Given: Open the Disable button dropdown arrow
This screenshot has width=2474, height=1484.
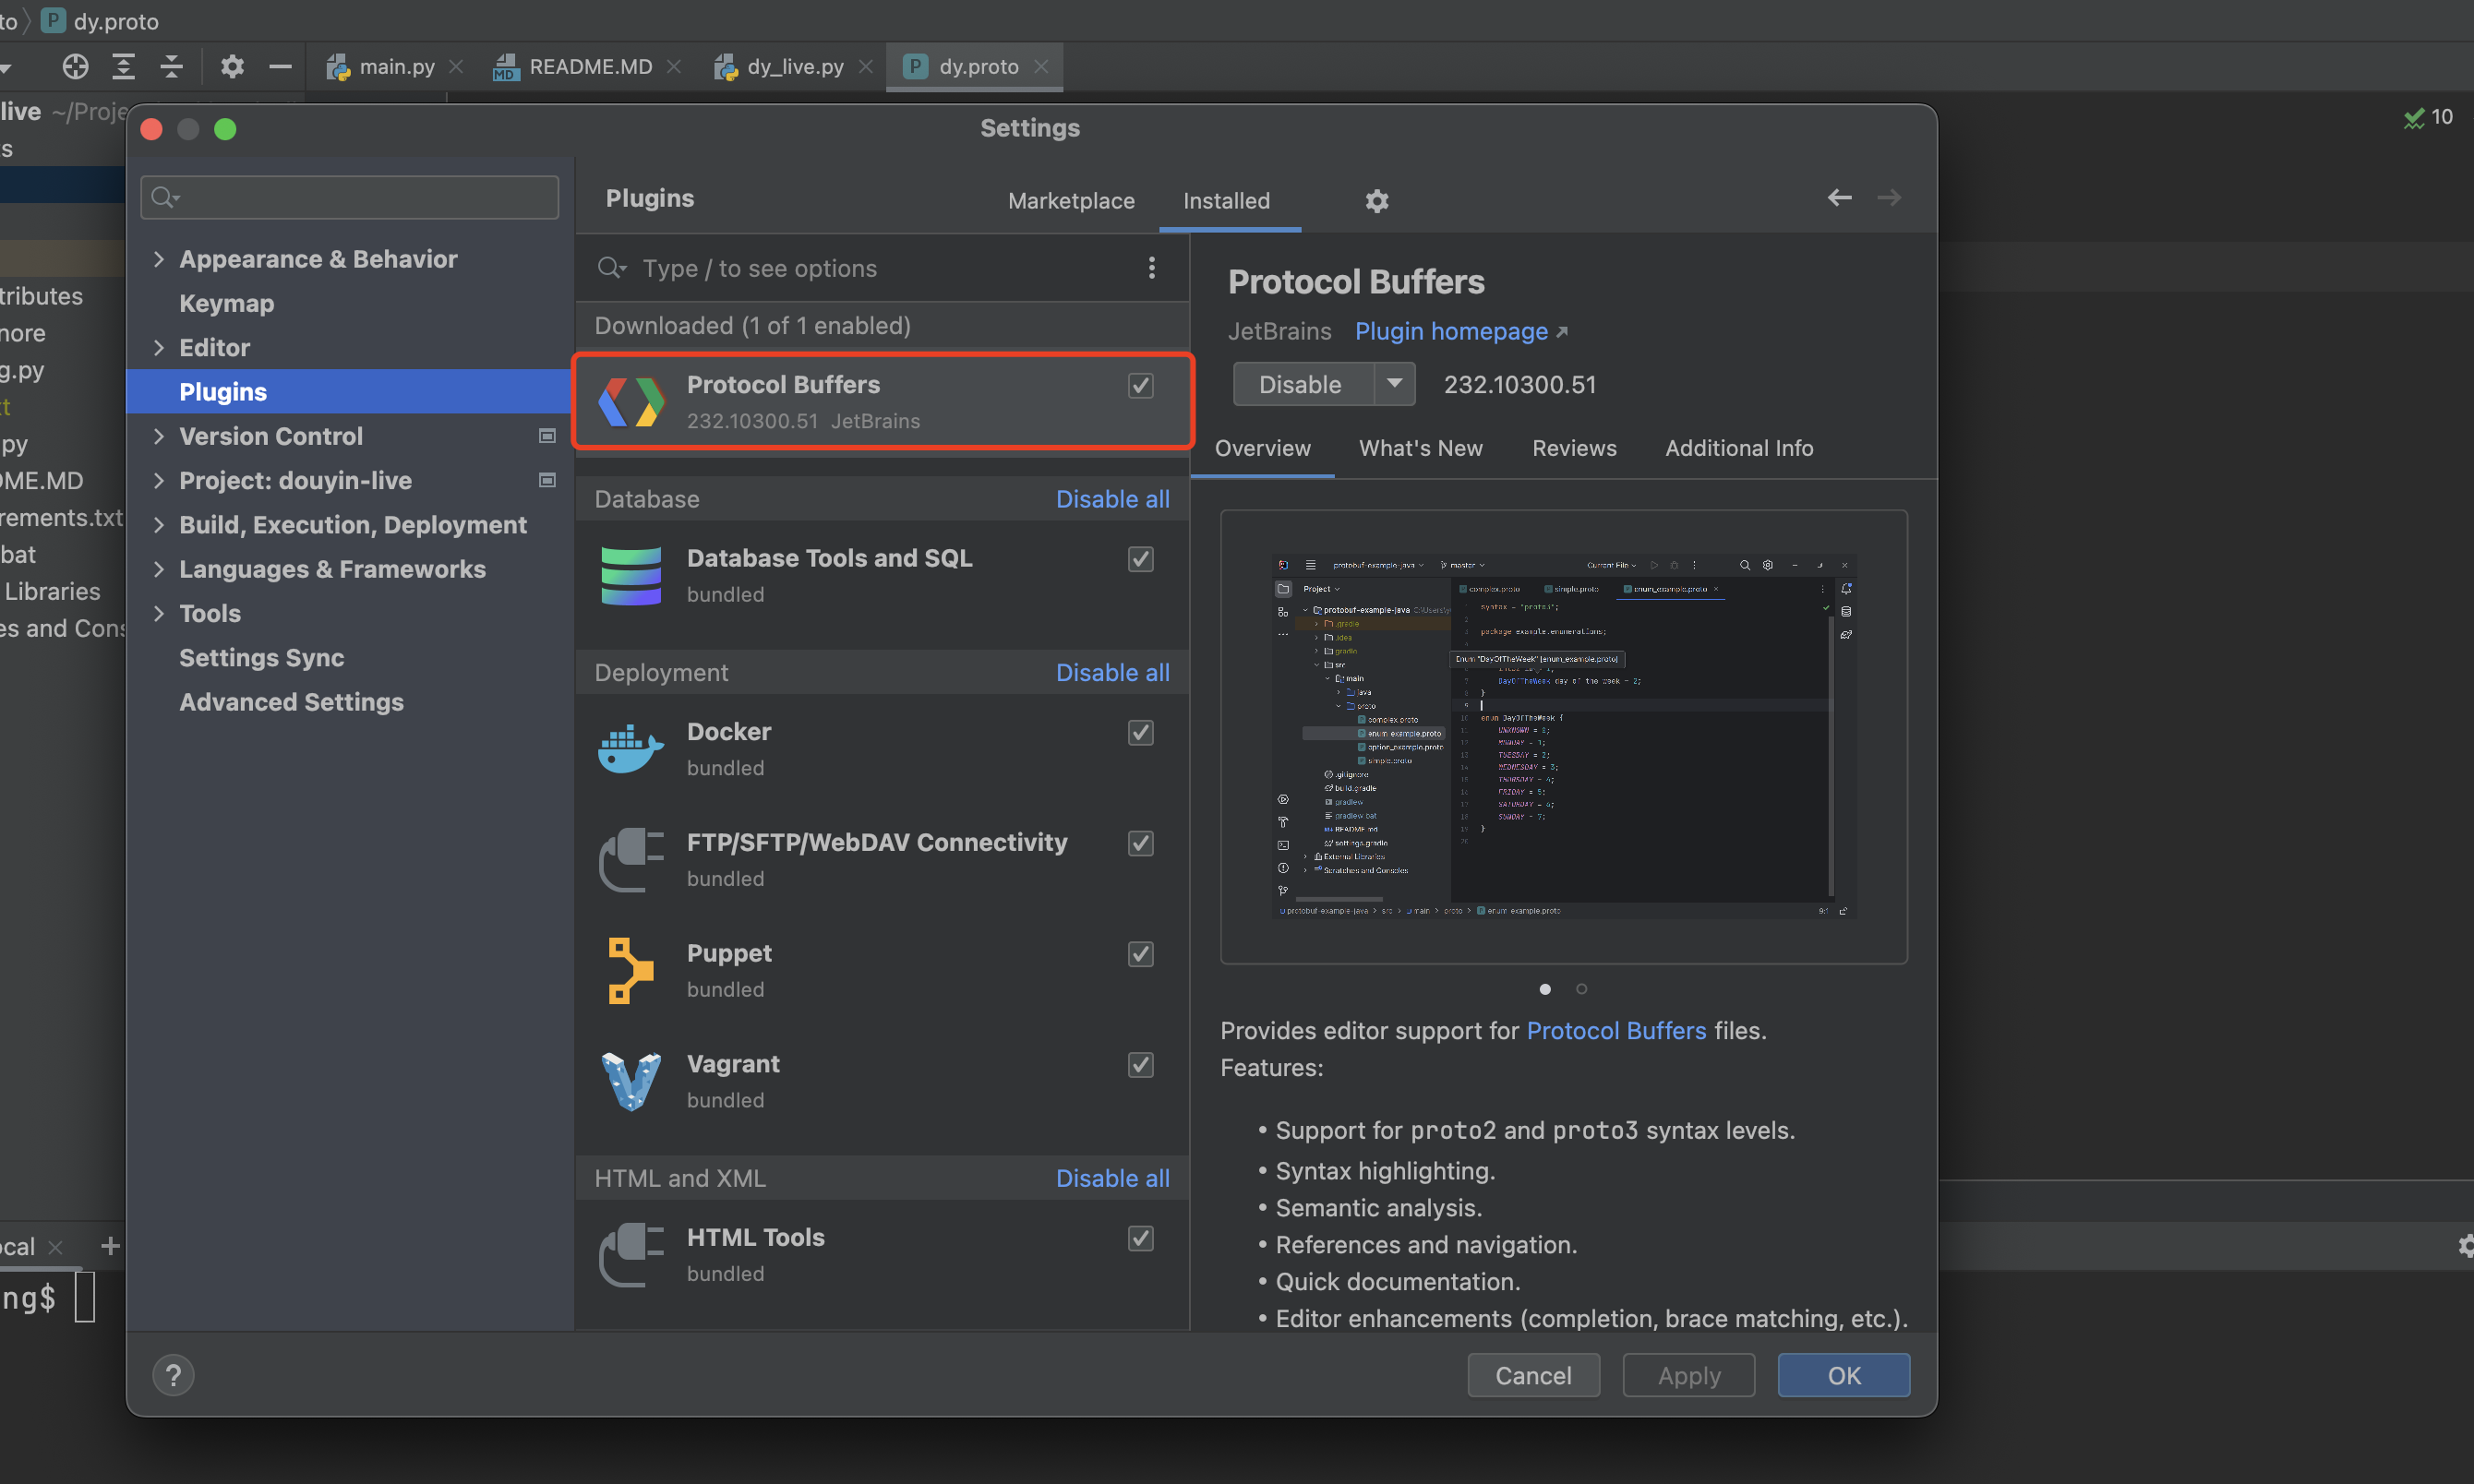Looking at the screenshot, I should click(1395, 384).
